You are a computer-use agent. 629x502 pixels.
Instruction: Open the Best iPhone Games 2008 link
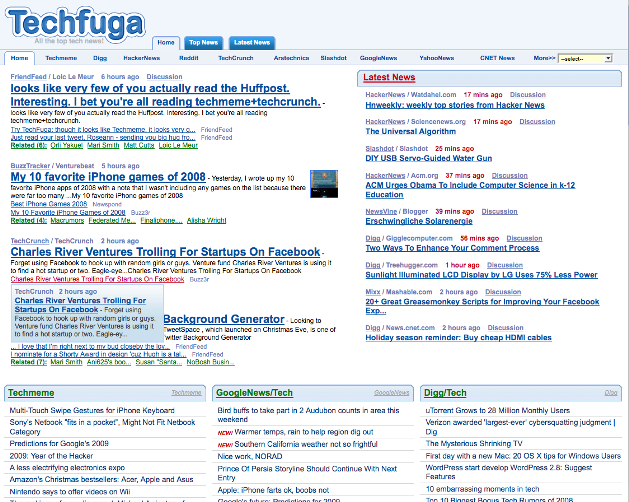pyautogui.click(x=49, y=204)
